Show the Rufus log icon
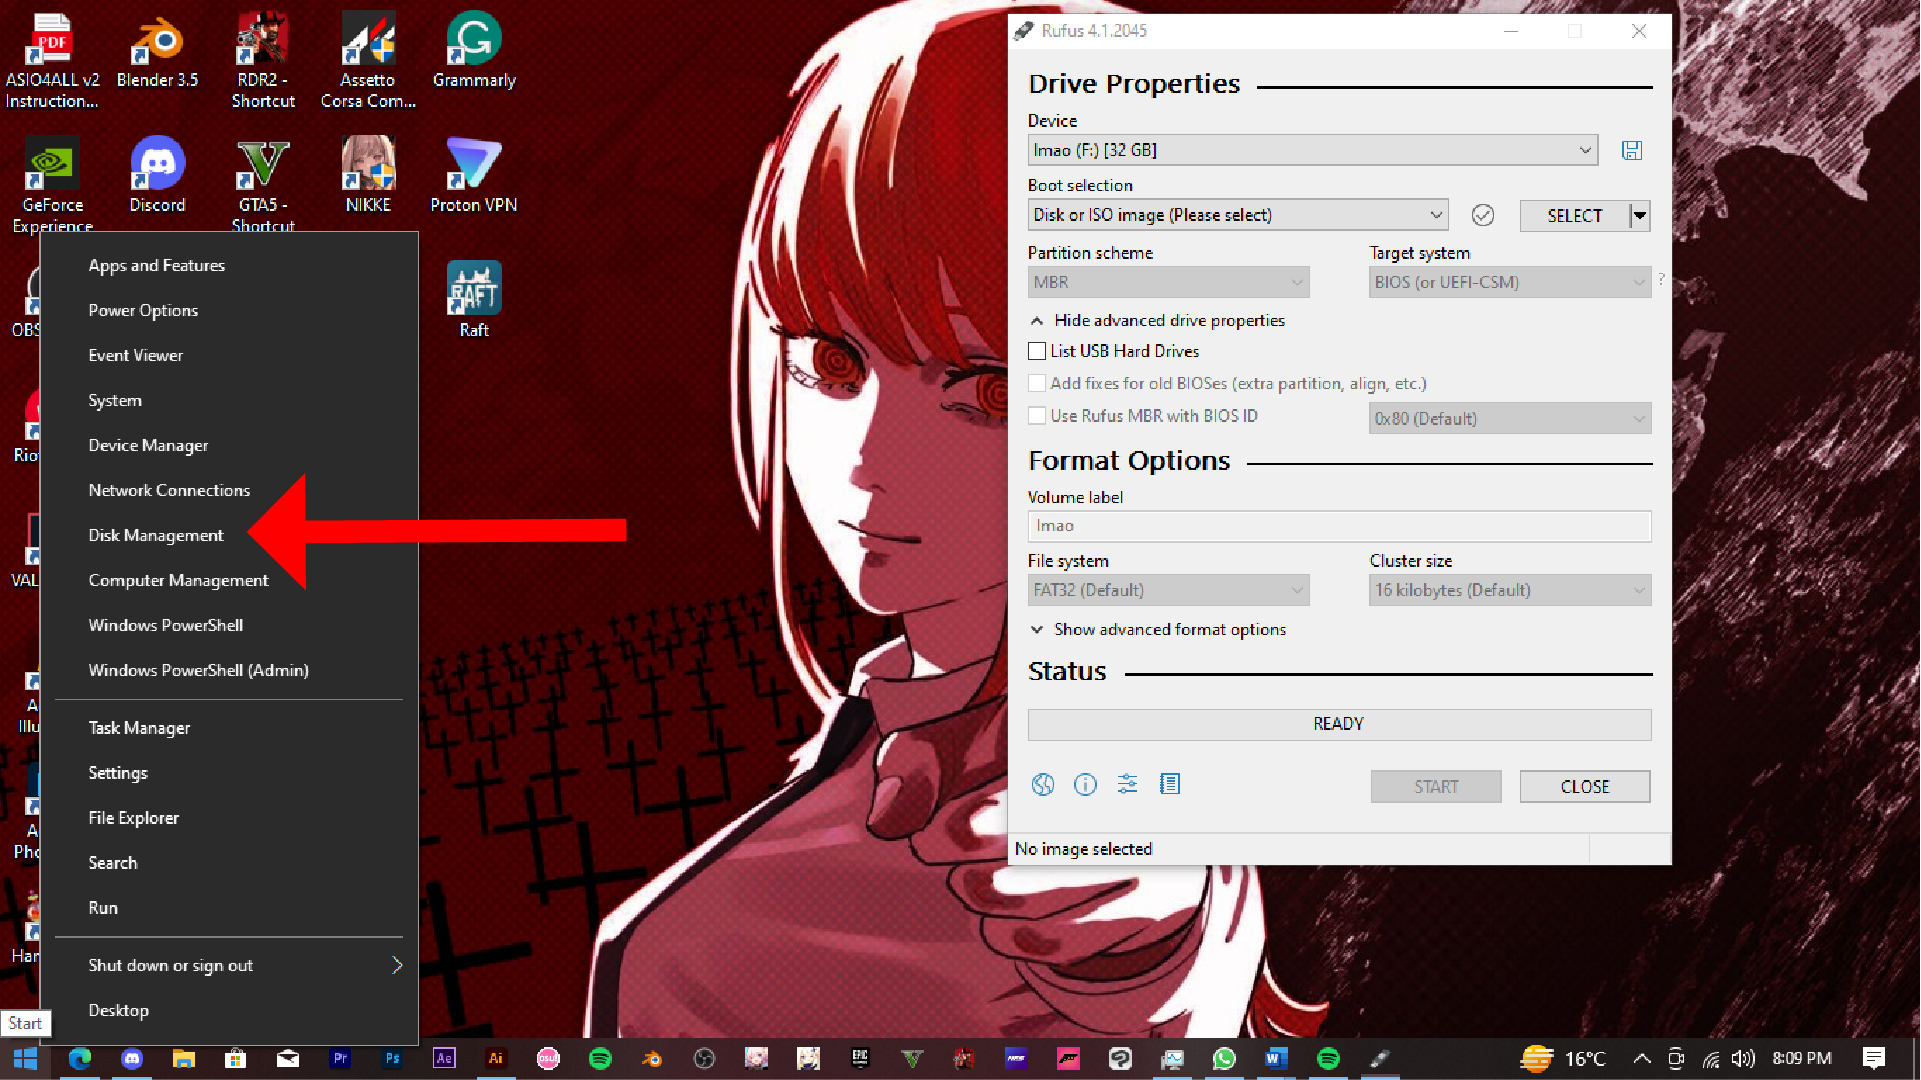The image size is (1921, 1080). (1170, 785)
